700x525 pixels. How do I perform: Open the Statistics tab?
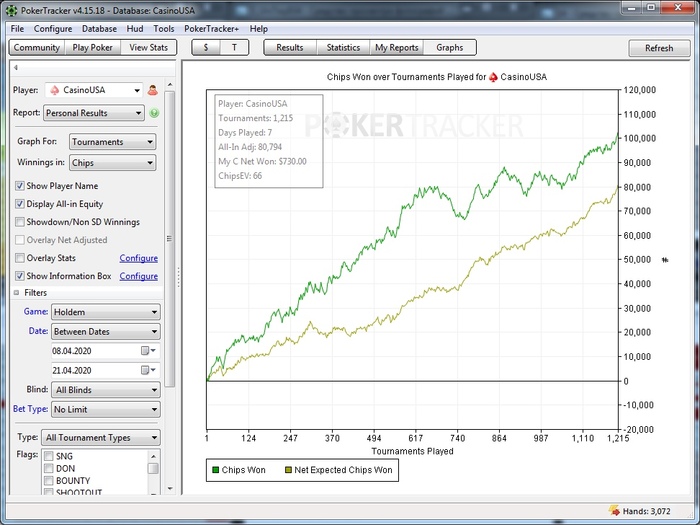(343, 47)
